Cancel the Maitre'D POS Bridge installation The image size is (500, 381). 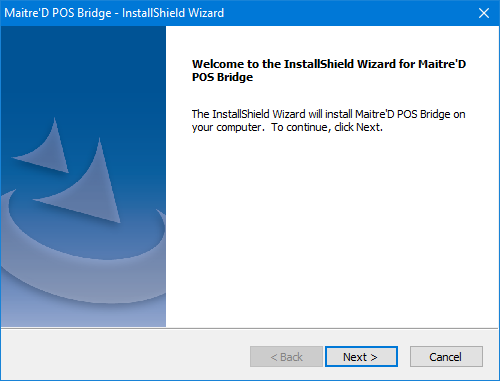coord(446,357)
